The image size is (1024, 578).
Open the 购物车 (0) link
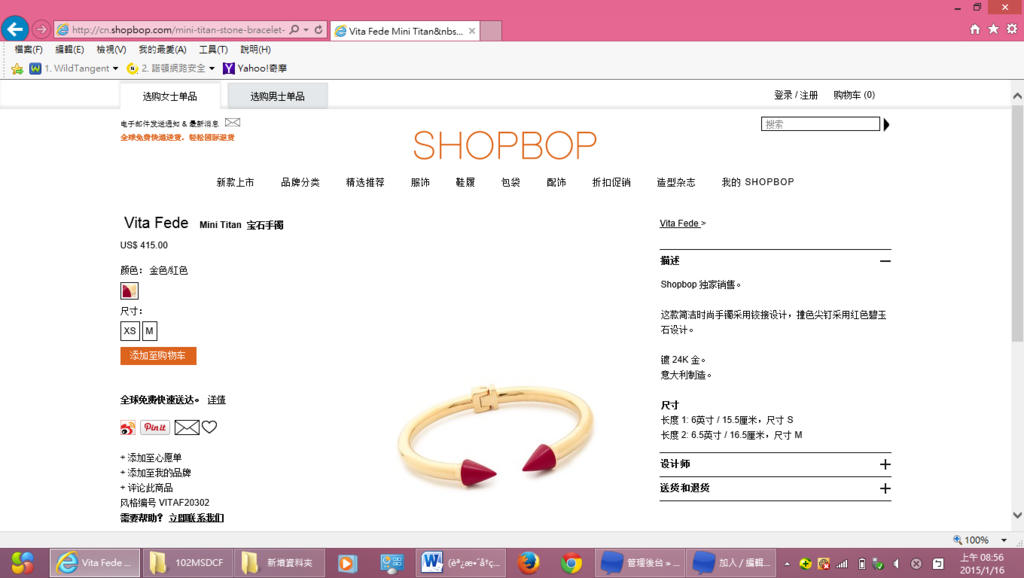click(x=854, y=95)
